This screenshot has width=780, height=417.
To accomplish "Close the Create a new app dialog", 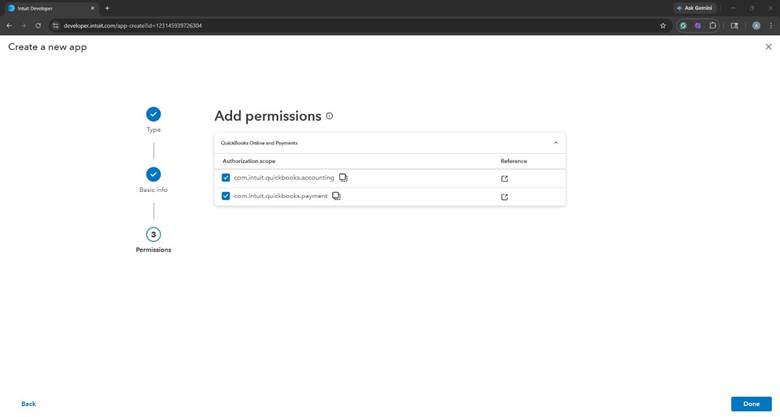I will 769,47.
